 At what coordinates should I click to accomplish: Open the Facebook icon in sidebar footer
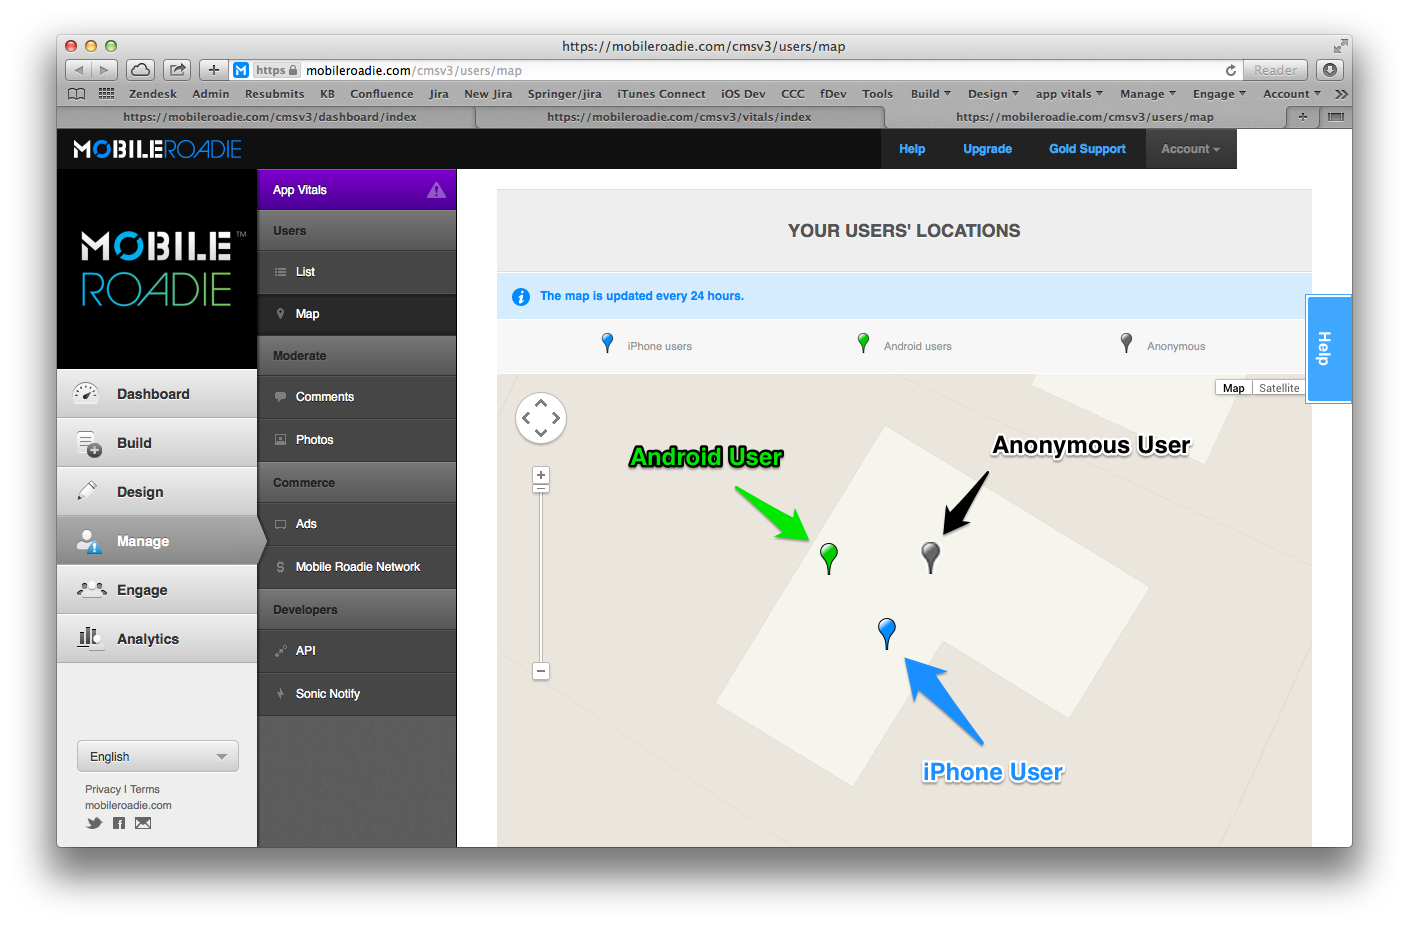point(119,823)
